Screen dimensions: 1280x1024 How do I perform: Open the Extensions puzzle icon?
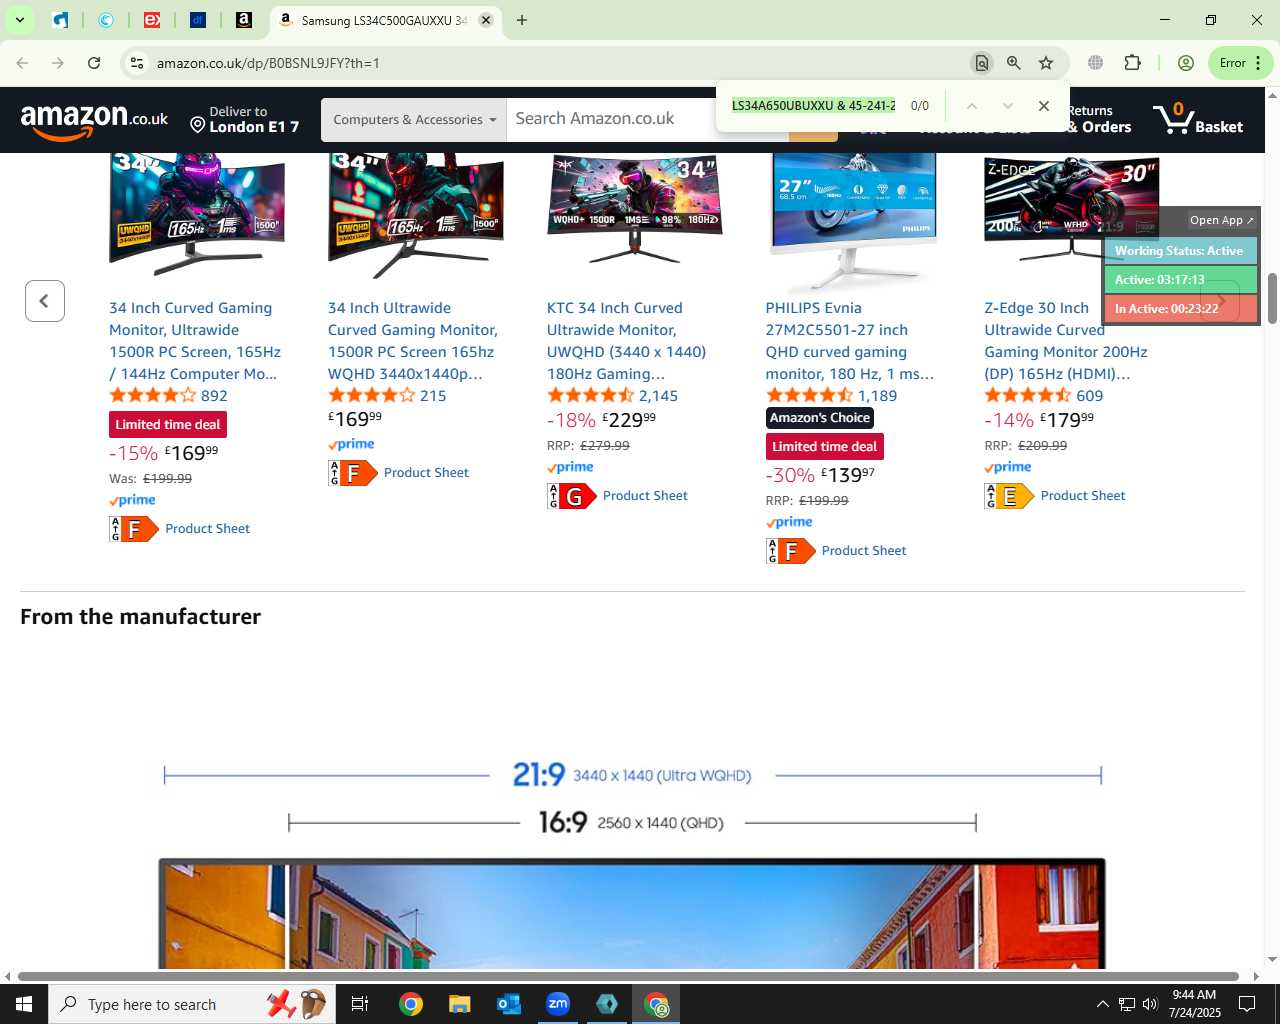pos(1132,63)
